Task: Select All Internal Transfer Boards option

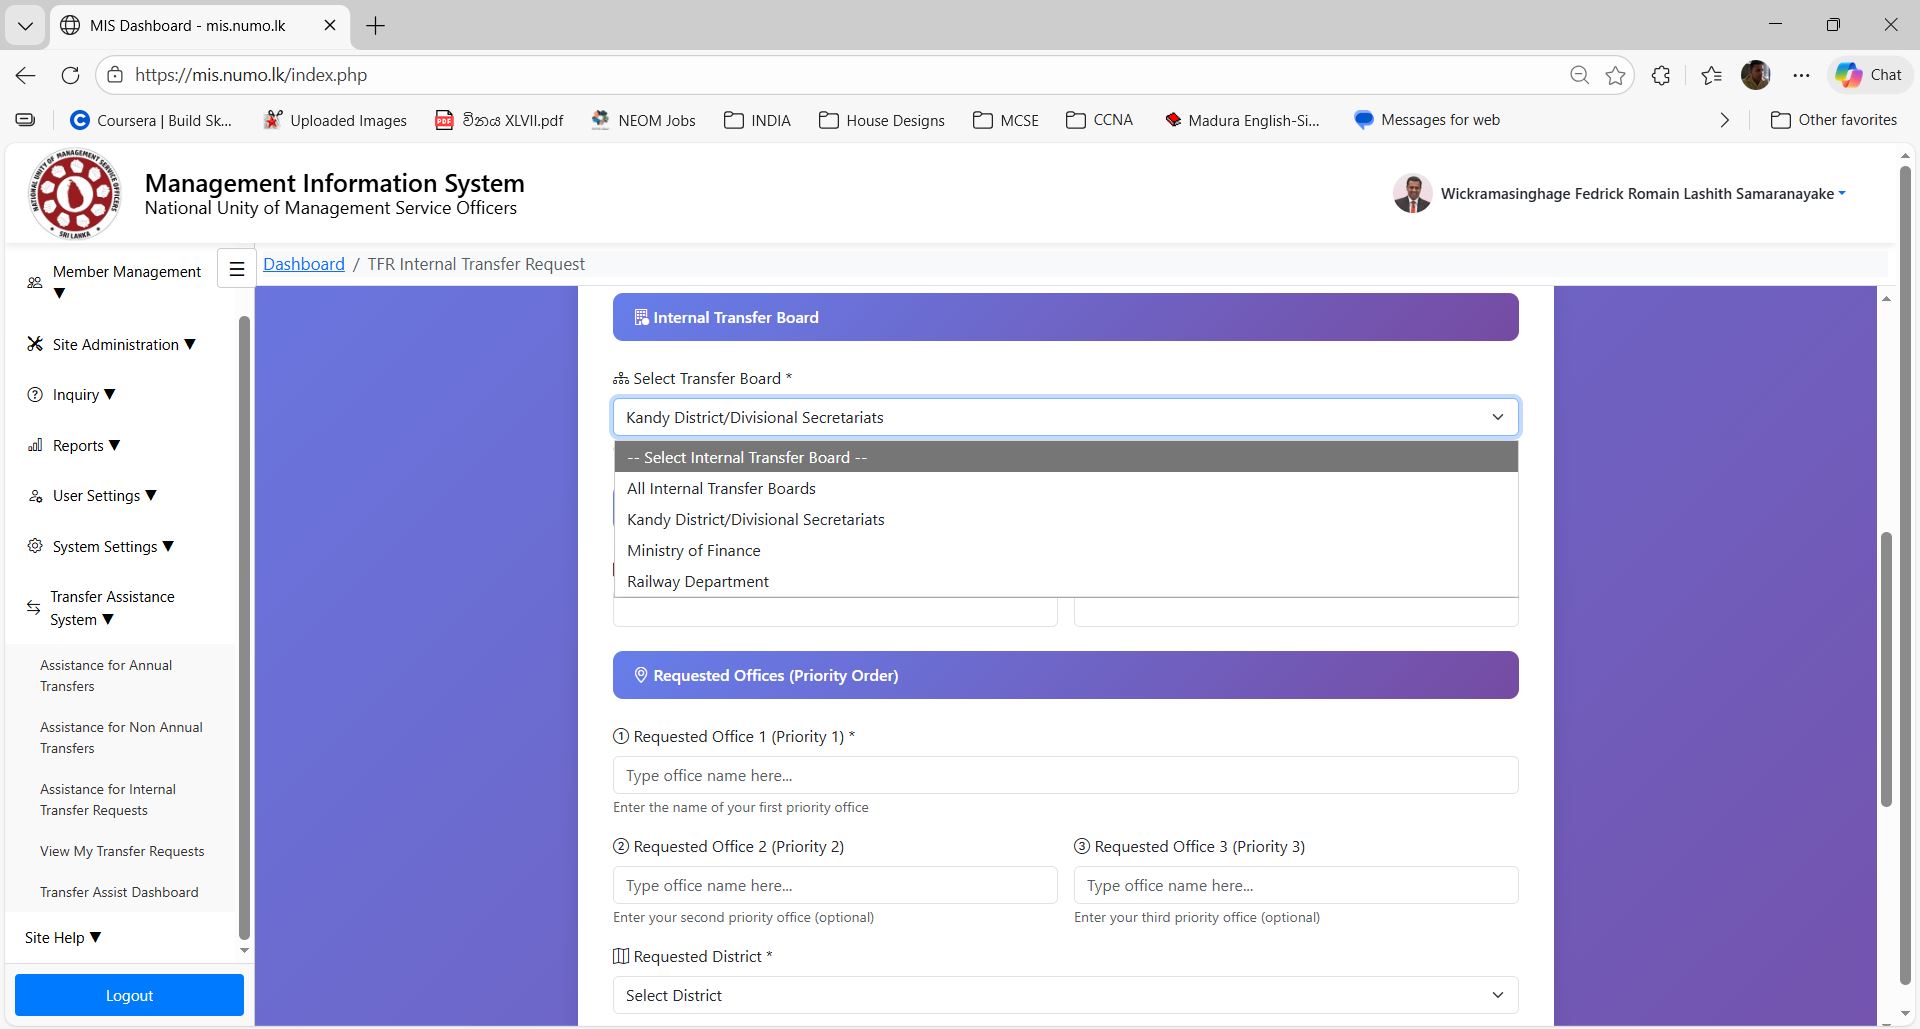Action: [x=721, y=488]
